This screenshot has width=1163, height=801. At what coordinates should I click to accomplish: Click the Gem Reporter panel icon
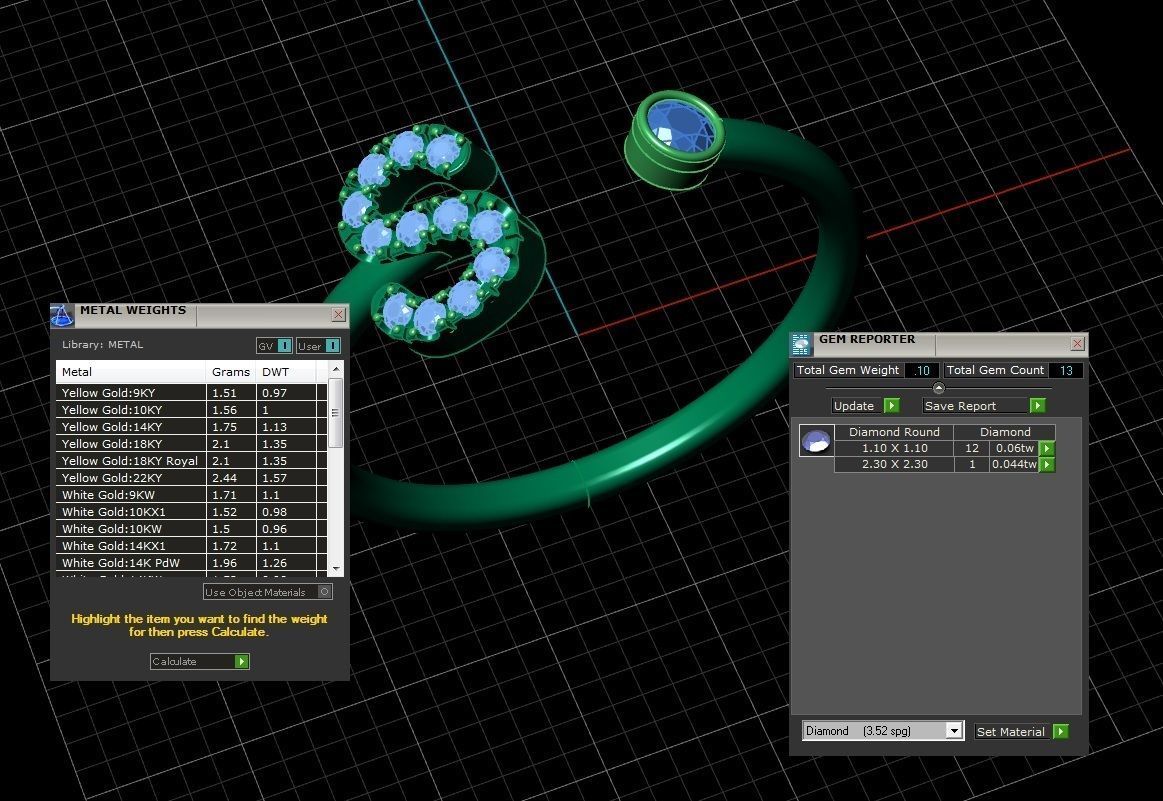pyautogui.click(x=801, y=344)
